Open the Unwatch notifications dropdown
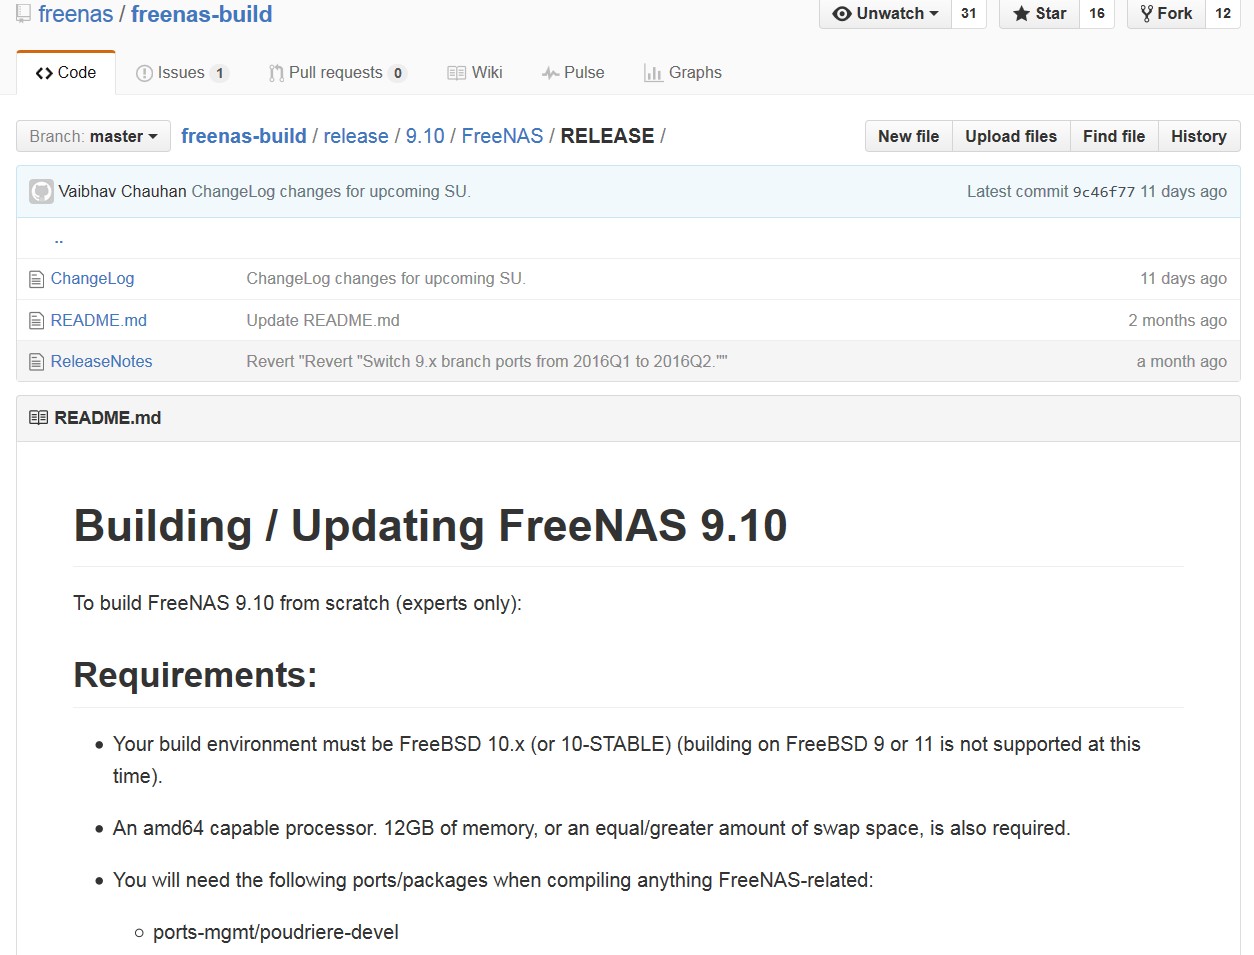 pos(885,14)
